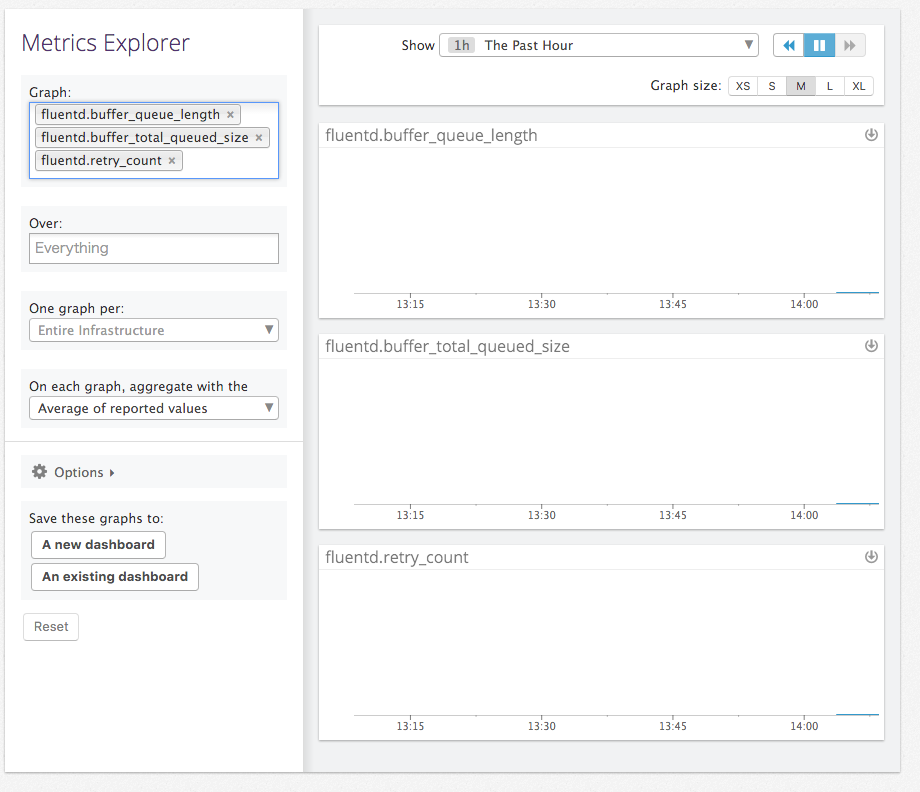
Task: Click the rewind time button
Action: point(789,45)
